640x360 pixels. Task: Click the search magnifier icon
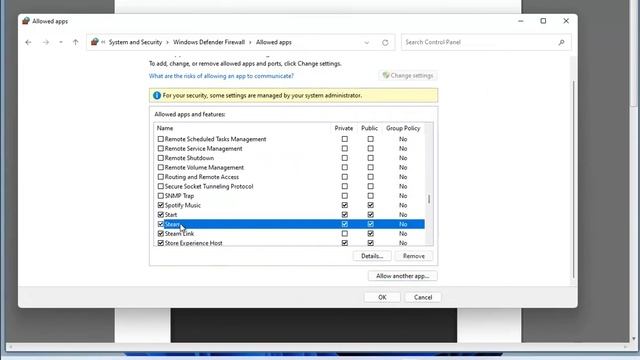(x=561, y=42)
